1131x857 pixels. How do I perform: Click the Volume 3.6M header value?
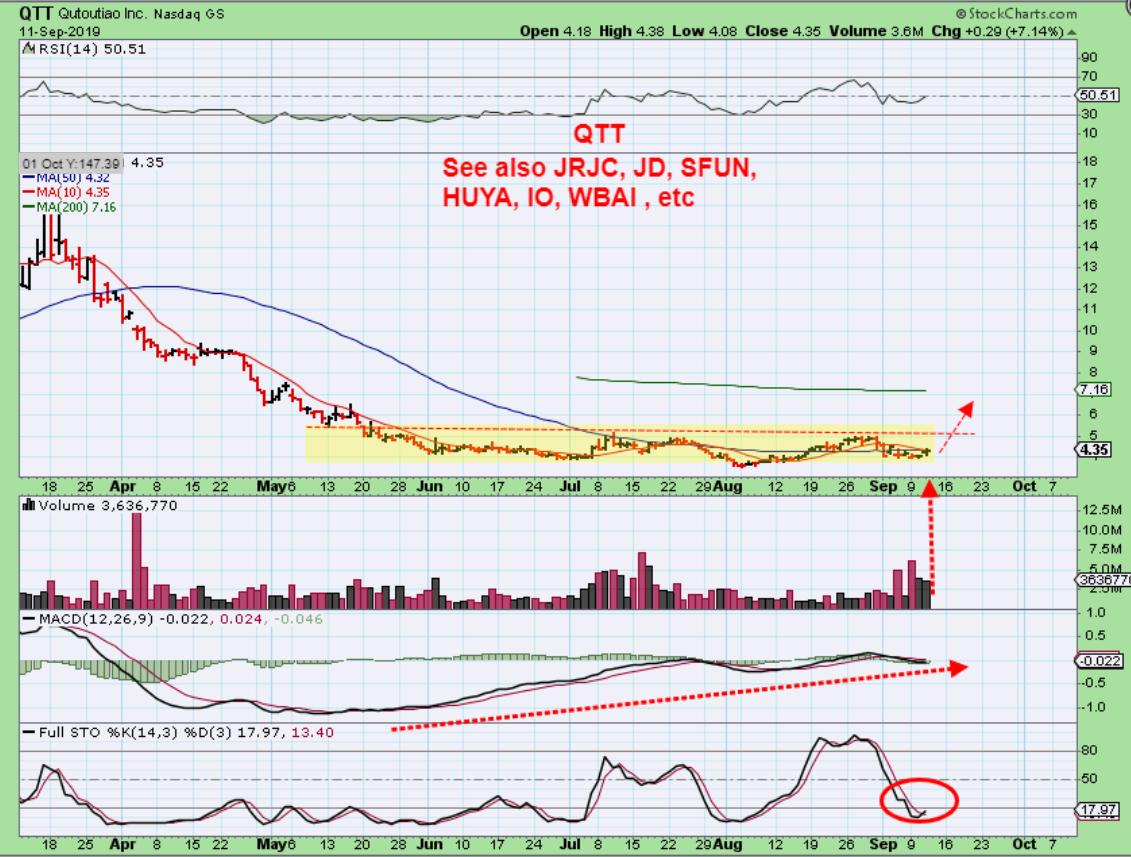pyautogui.click(x=876, y=31)
